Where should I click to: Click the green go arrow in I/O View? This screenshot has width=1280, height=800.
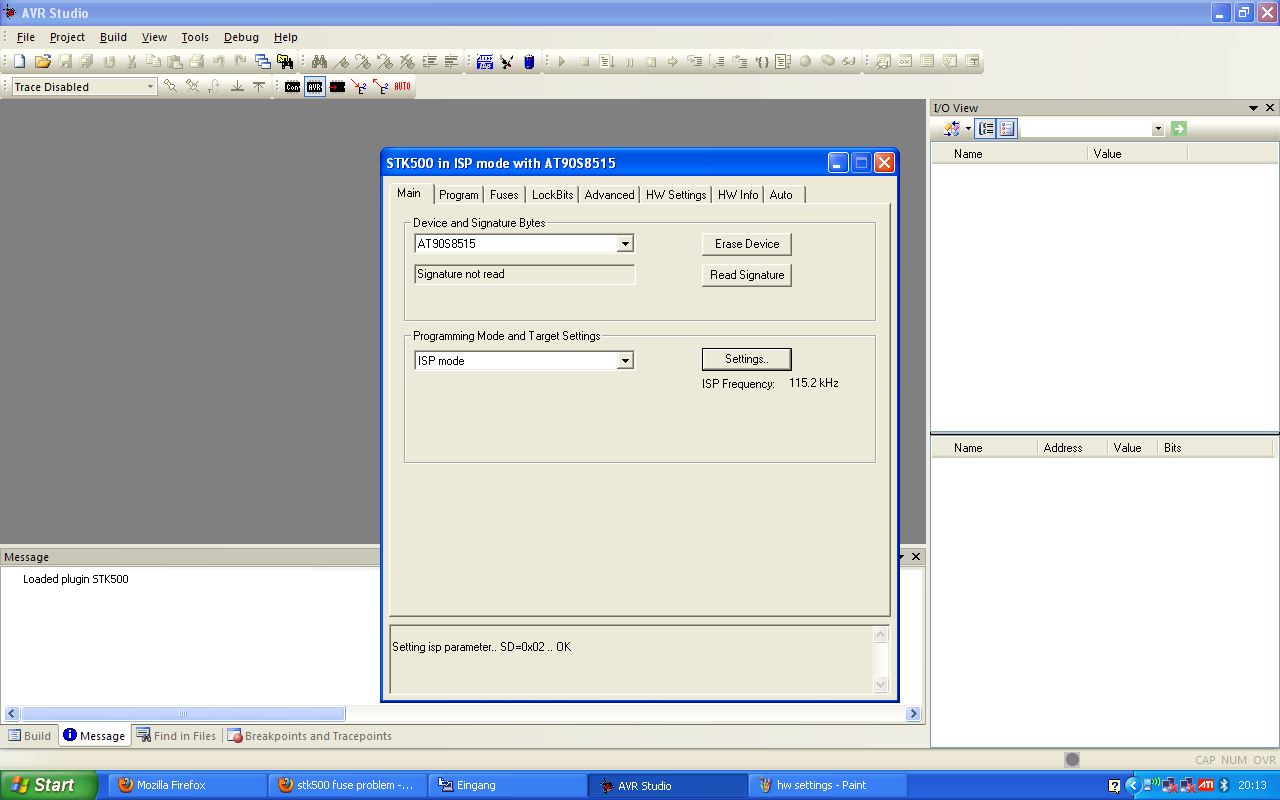coord(1179,129)
